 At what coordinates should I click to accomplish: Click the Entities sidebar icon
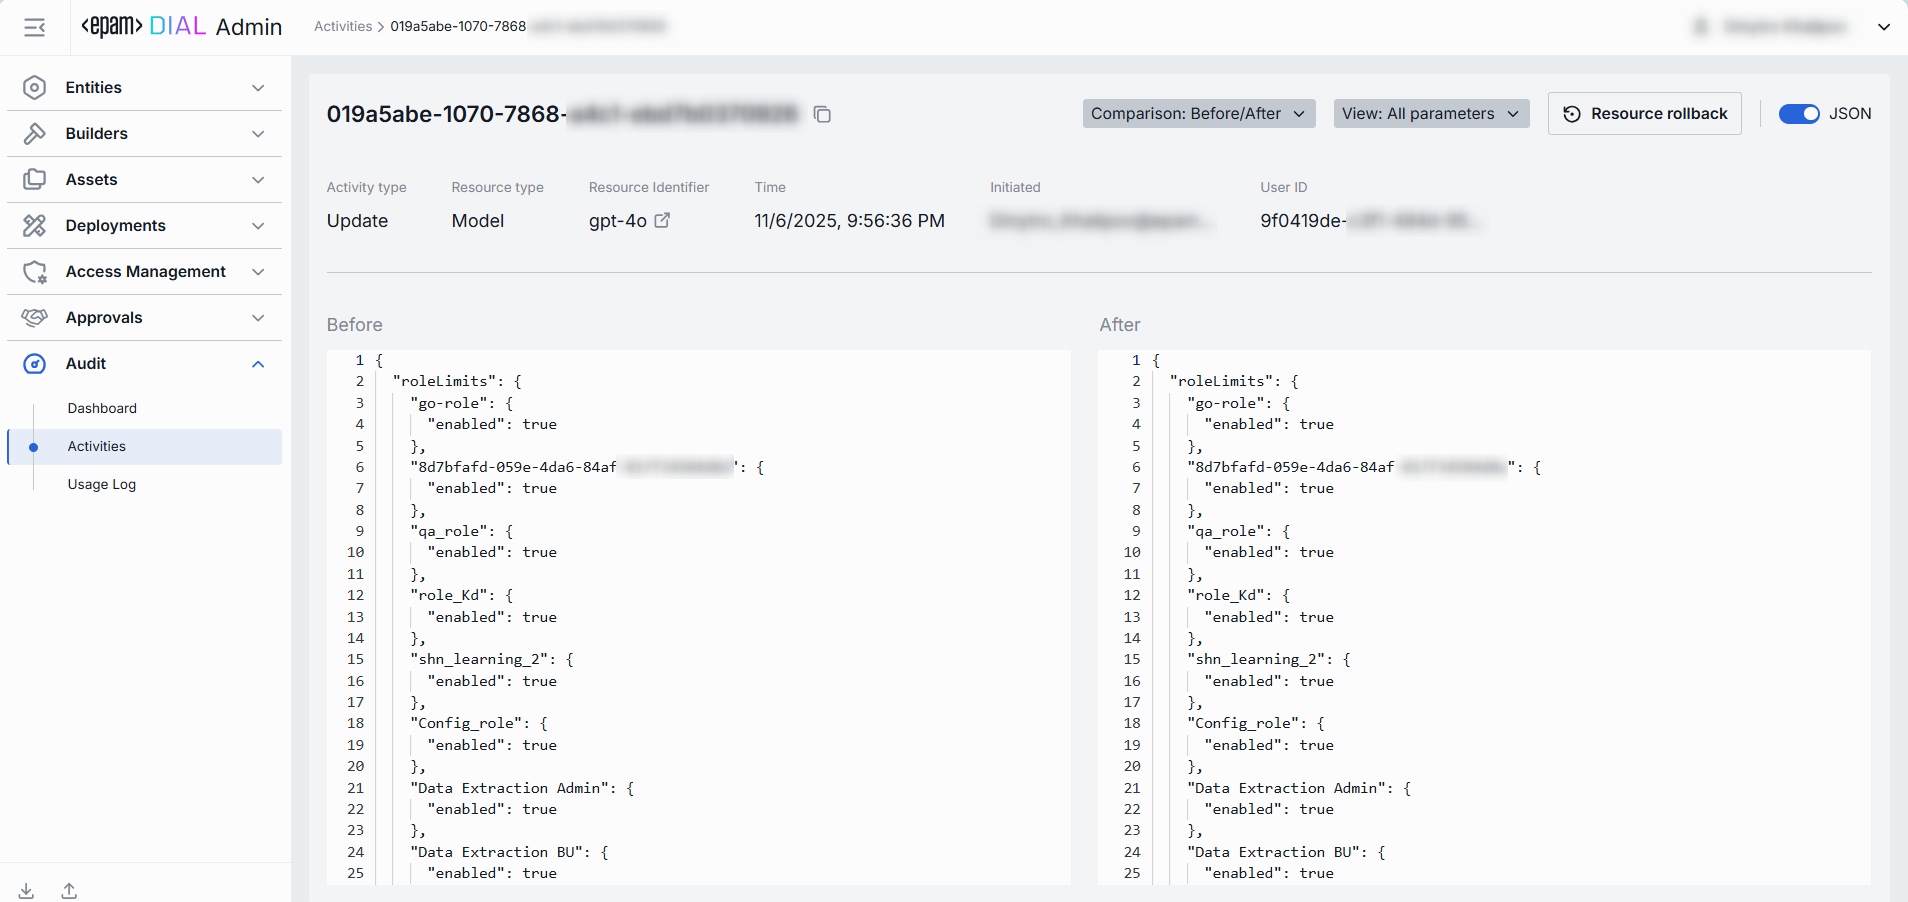pyautogui.click(x=35, y=88)
